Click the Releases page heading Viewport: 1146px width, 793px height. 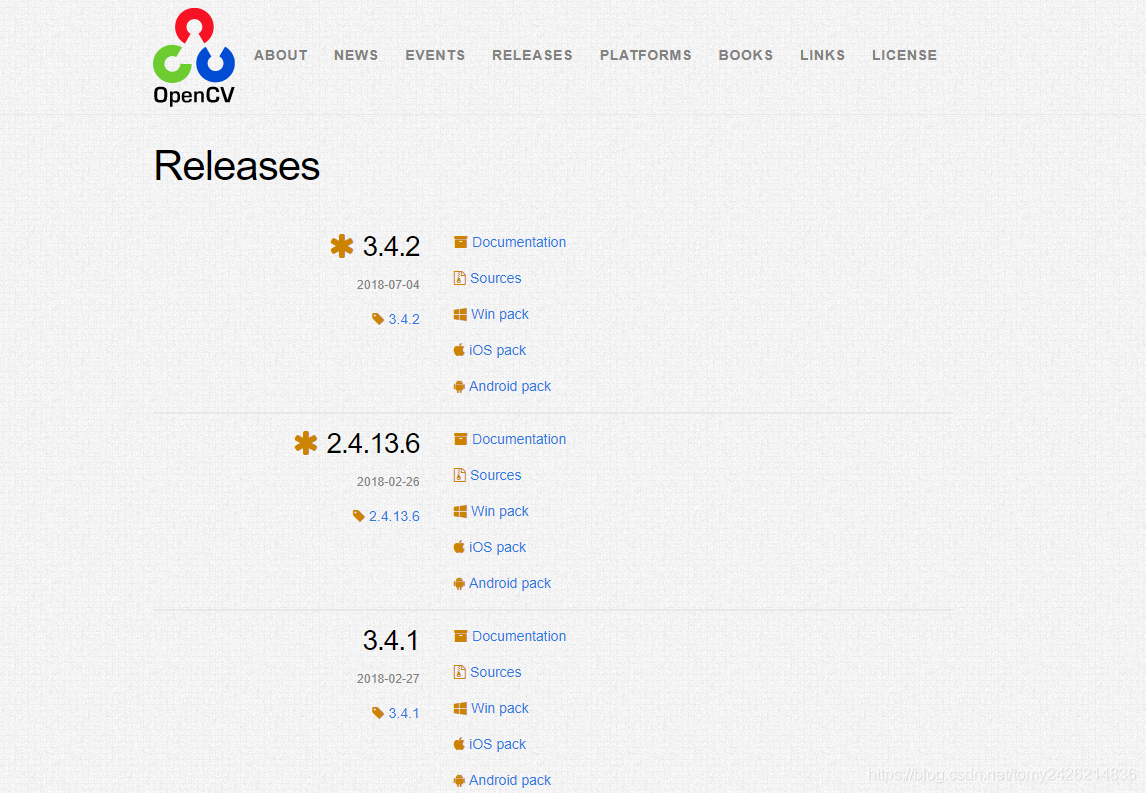pos(237,165)
